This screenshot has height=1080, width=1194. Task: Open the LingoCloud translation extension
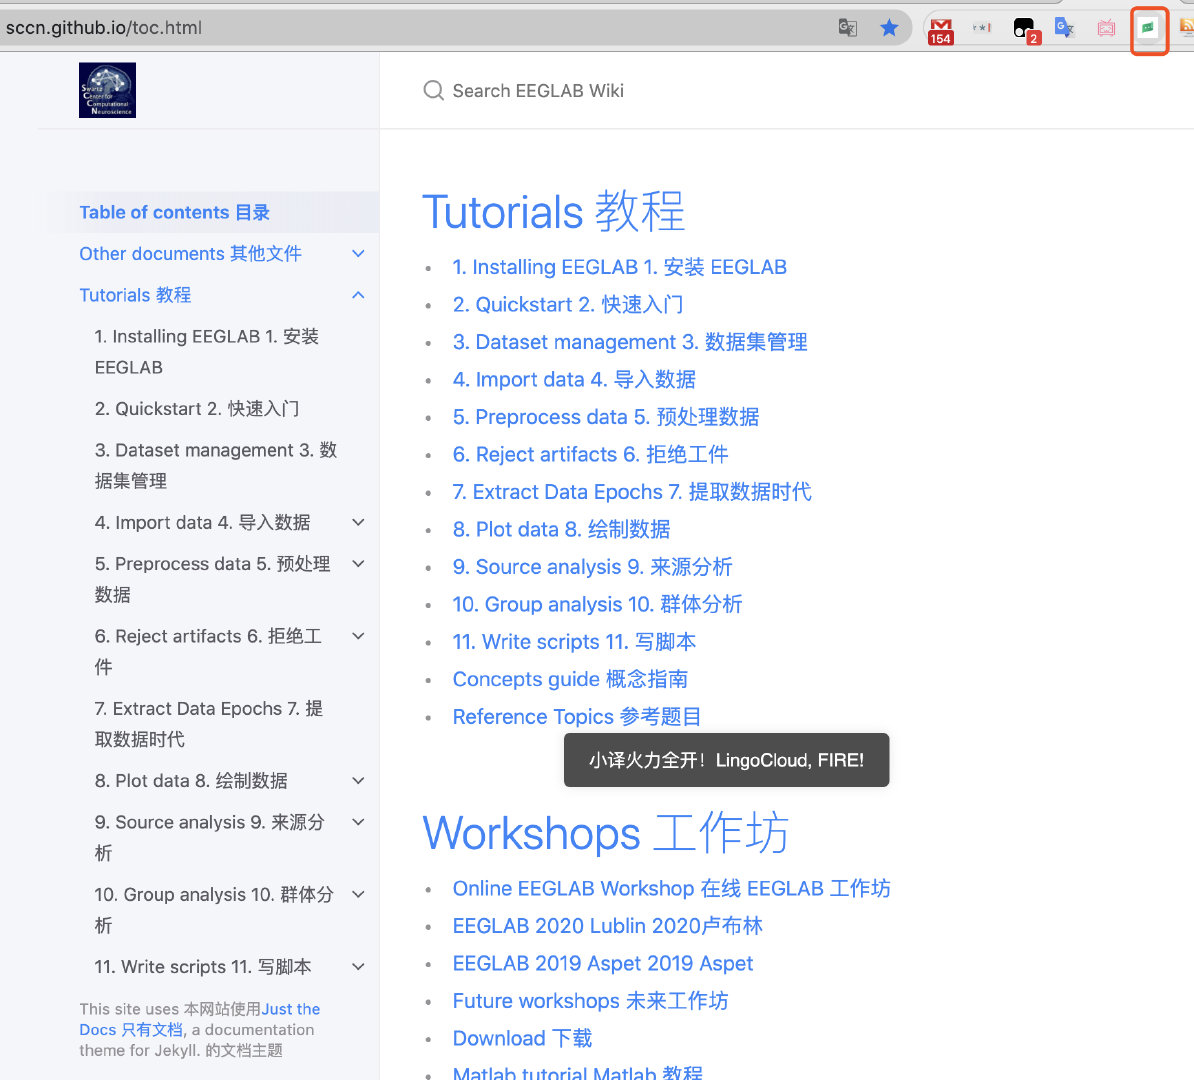click(x=1148, y=28)
